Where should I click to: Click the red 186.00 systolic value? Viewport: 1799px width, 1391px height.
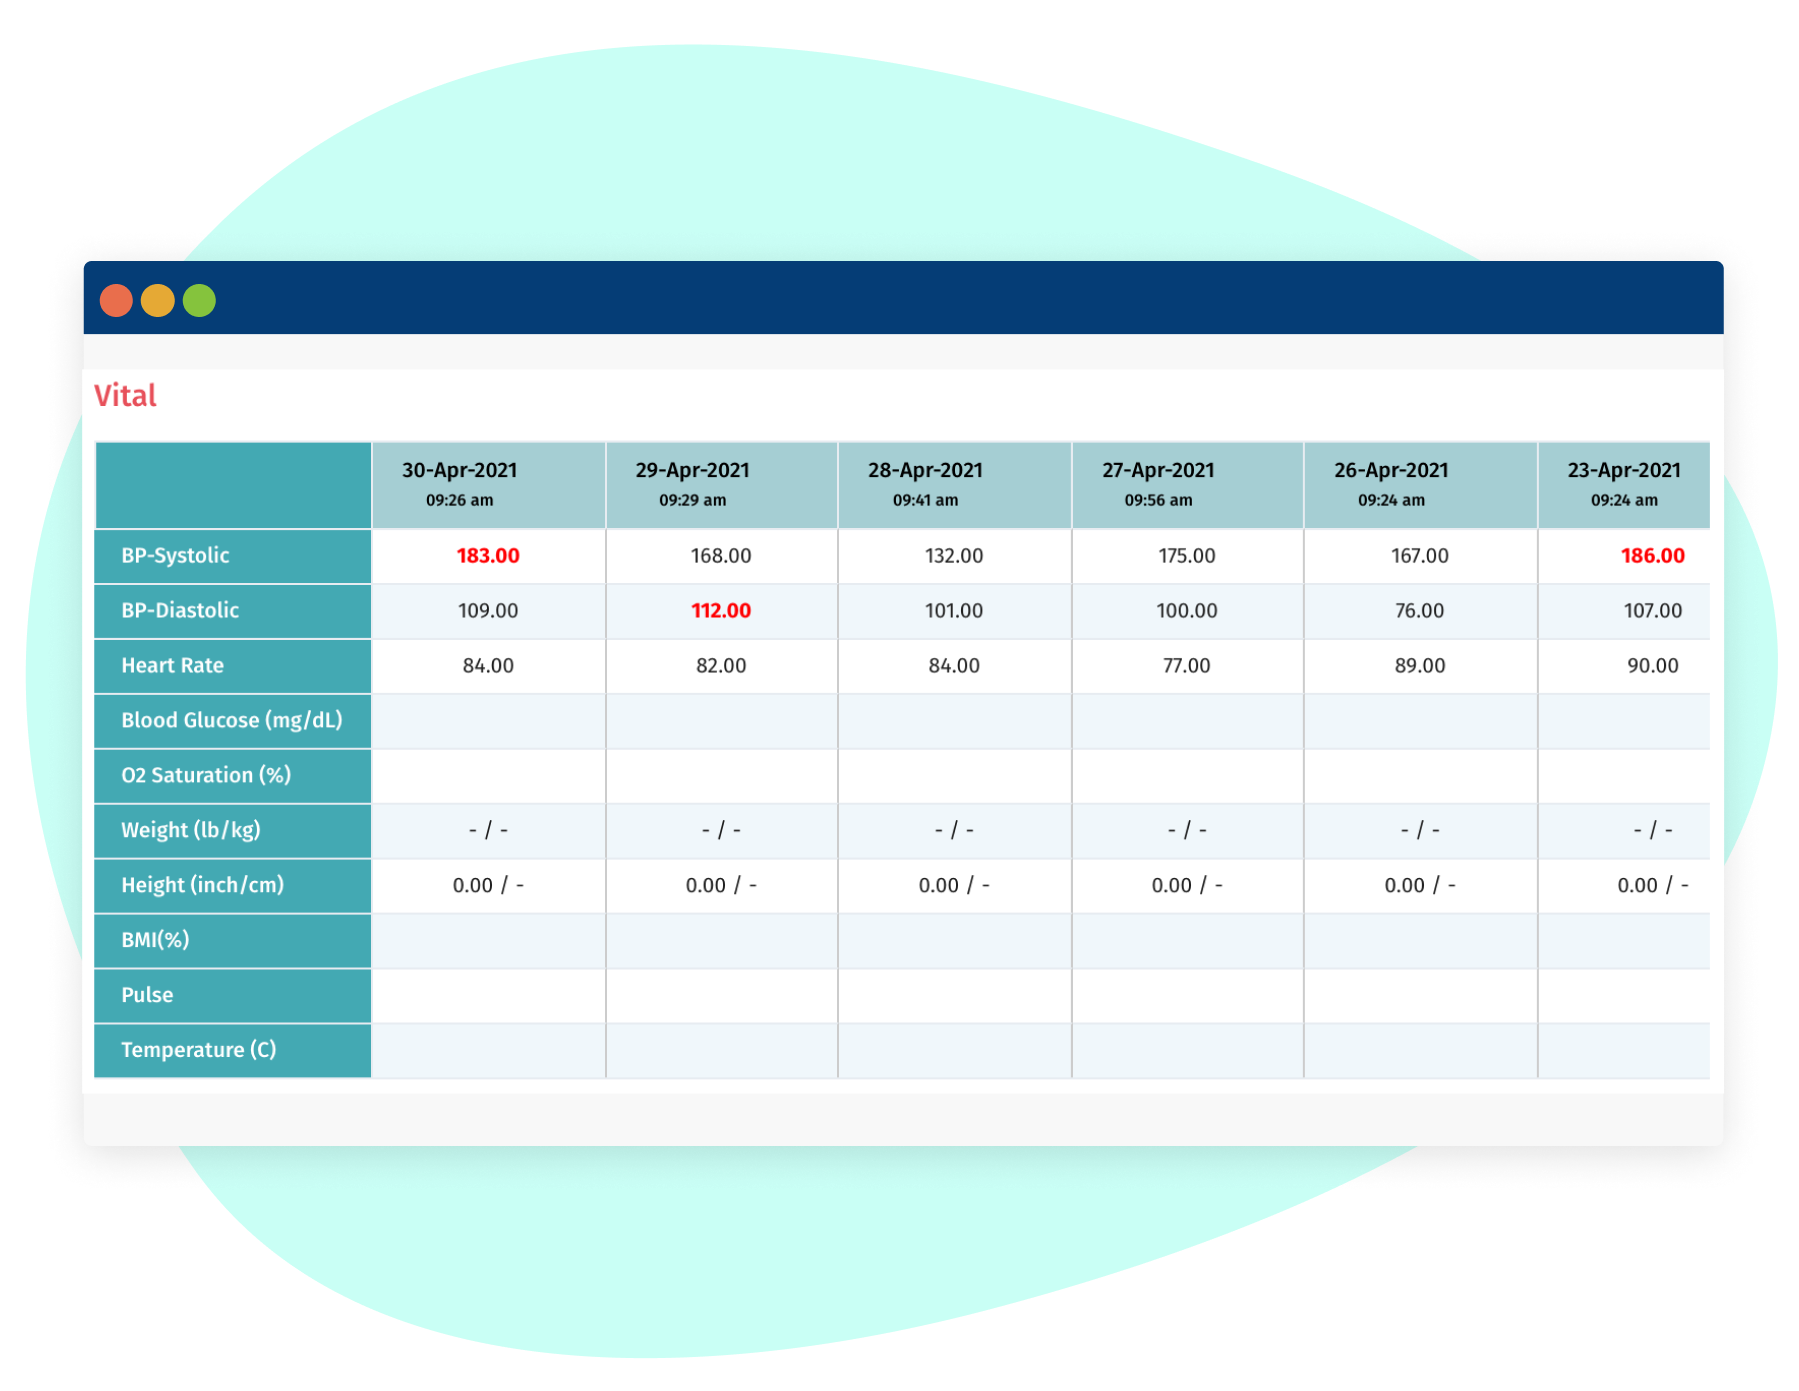1653,556
